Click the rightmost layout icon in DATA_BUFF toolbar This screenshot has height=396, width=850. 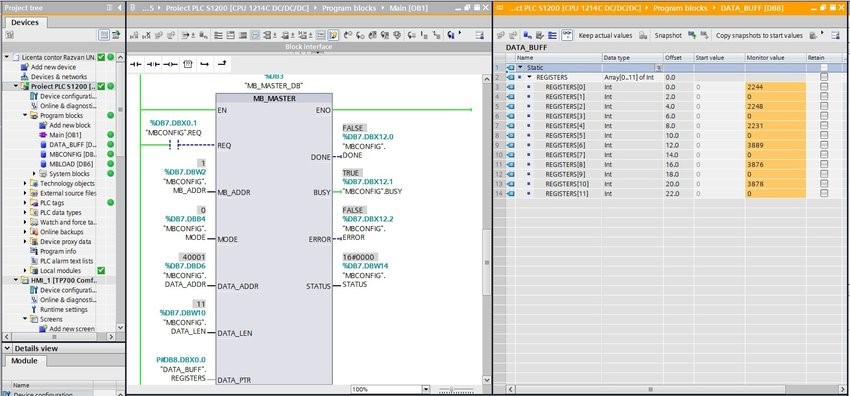click(836, 35)
